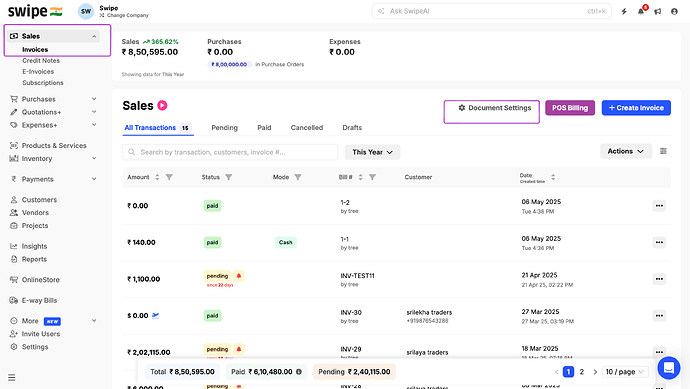This screenshot has width=690, height=389.
Task: Go to page 2
Action: tap(582, 372)
